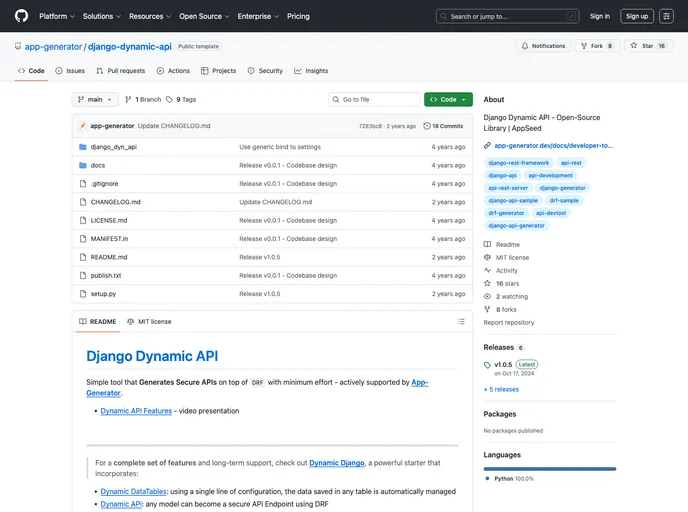
Task: Click the app-generator avatar in commit row
Action: 82,126
